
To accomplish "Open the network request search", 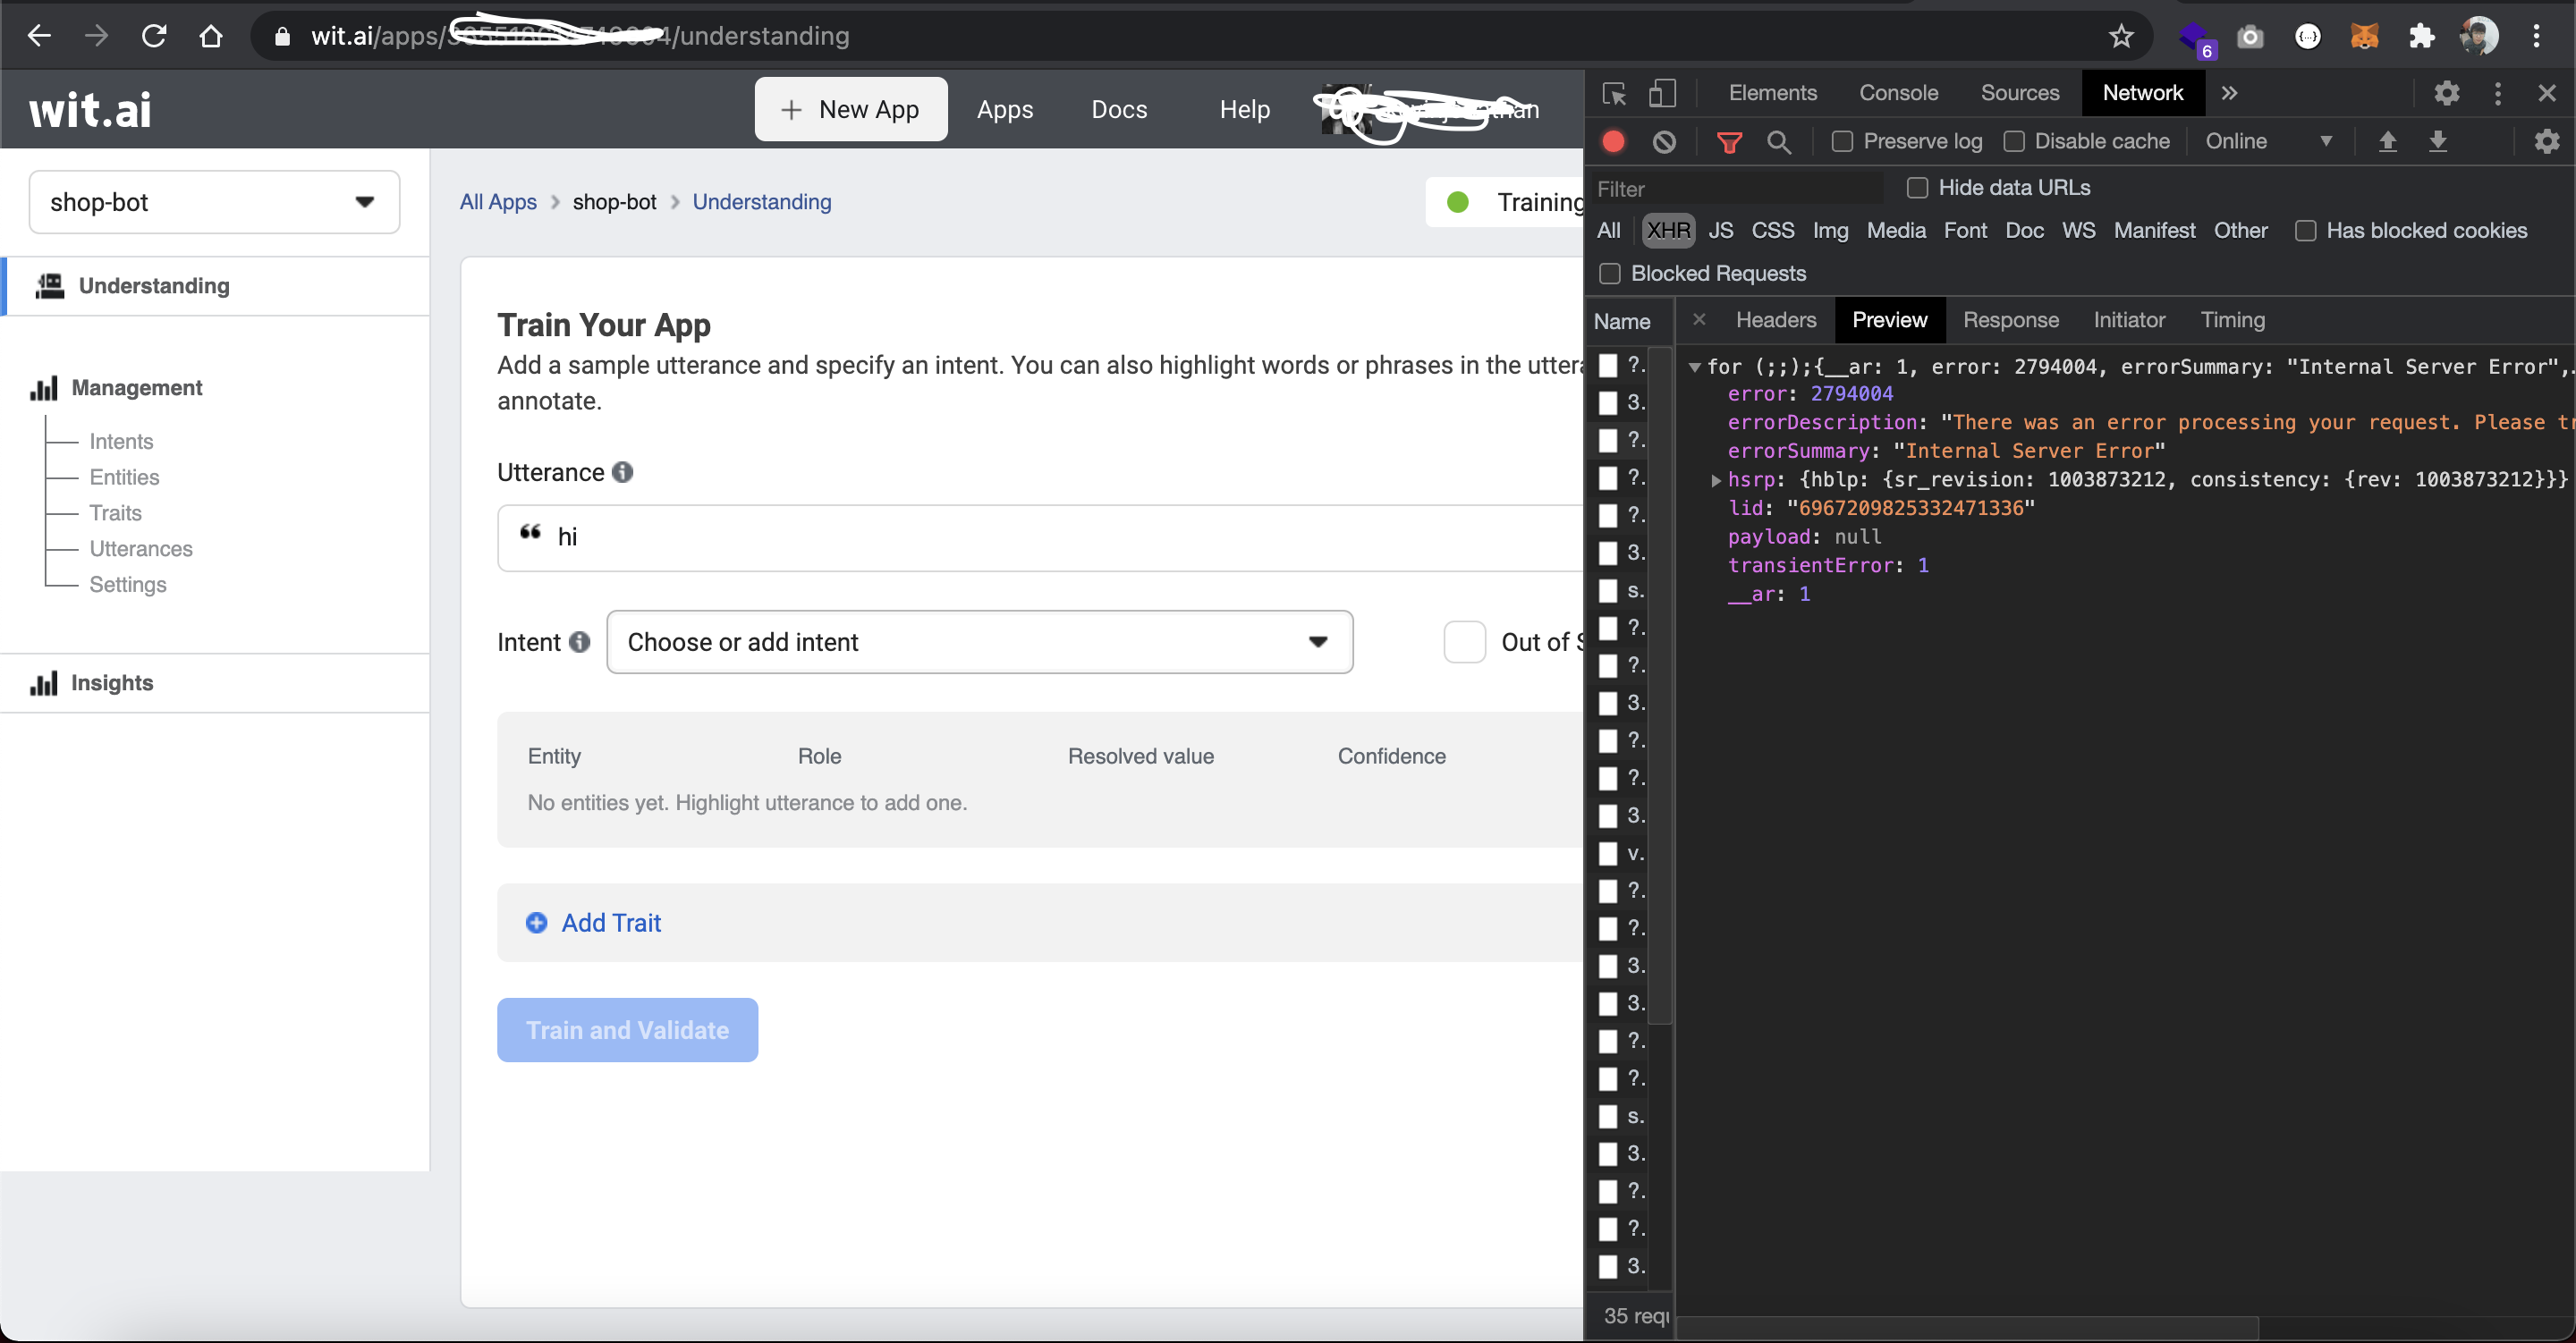I will pos(1779,141).
